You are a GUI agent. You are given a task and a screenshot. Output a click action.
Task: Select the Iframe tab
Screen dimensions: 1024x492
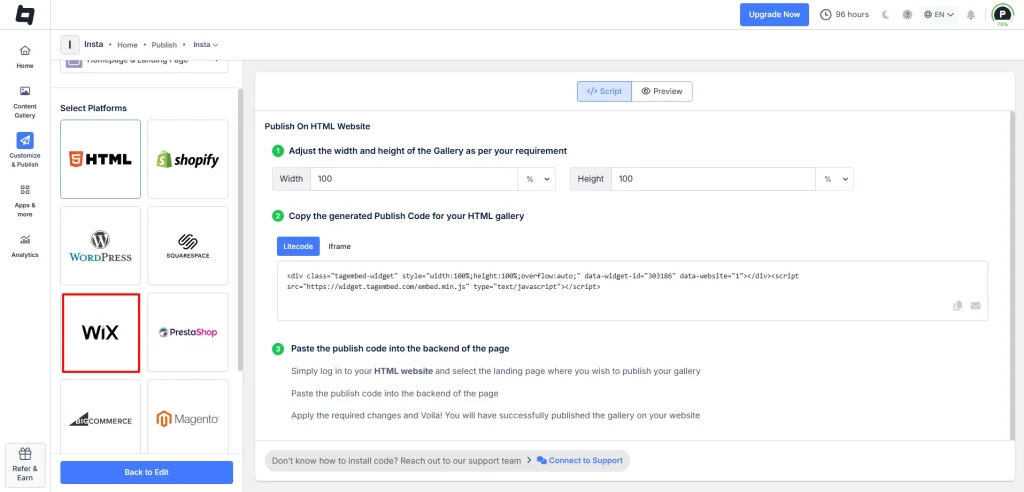tap(340, 246)
